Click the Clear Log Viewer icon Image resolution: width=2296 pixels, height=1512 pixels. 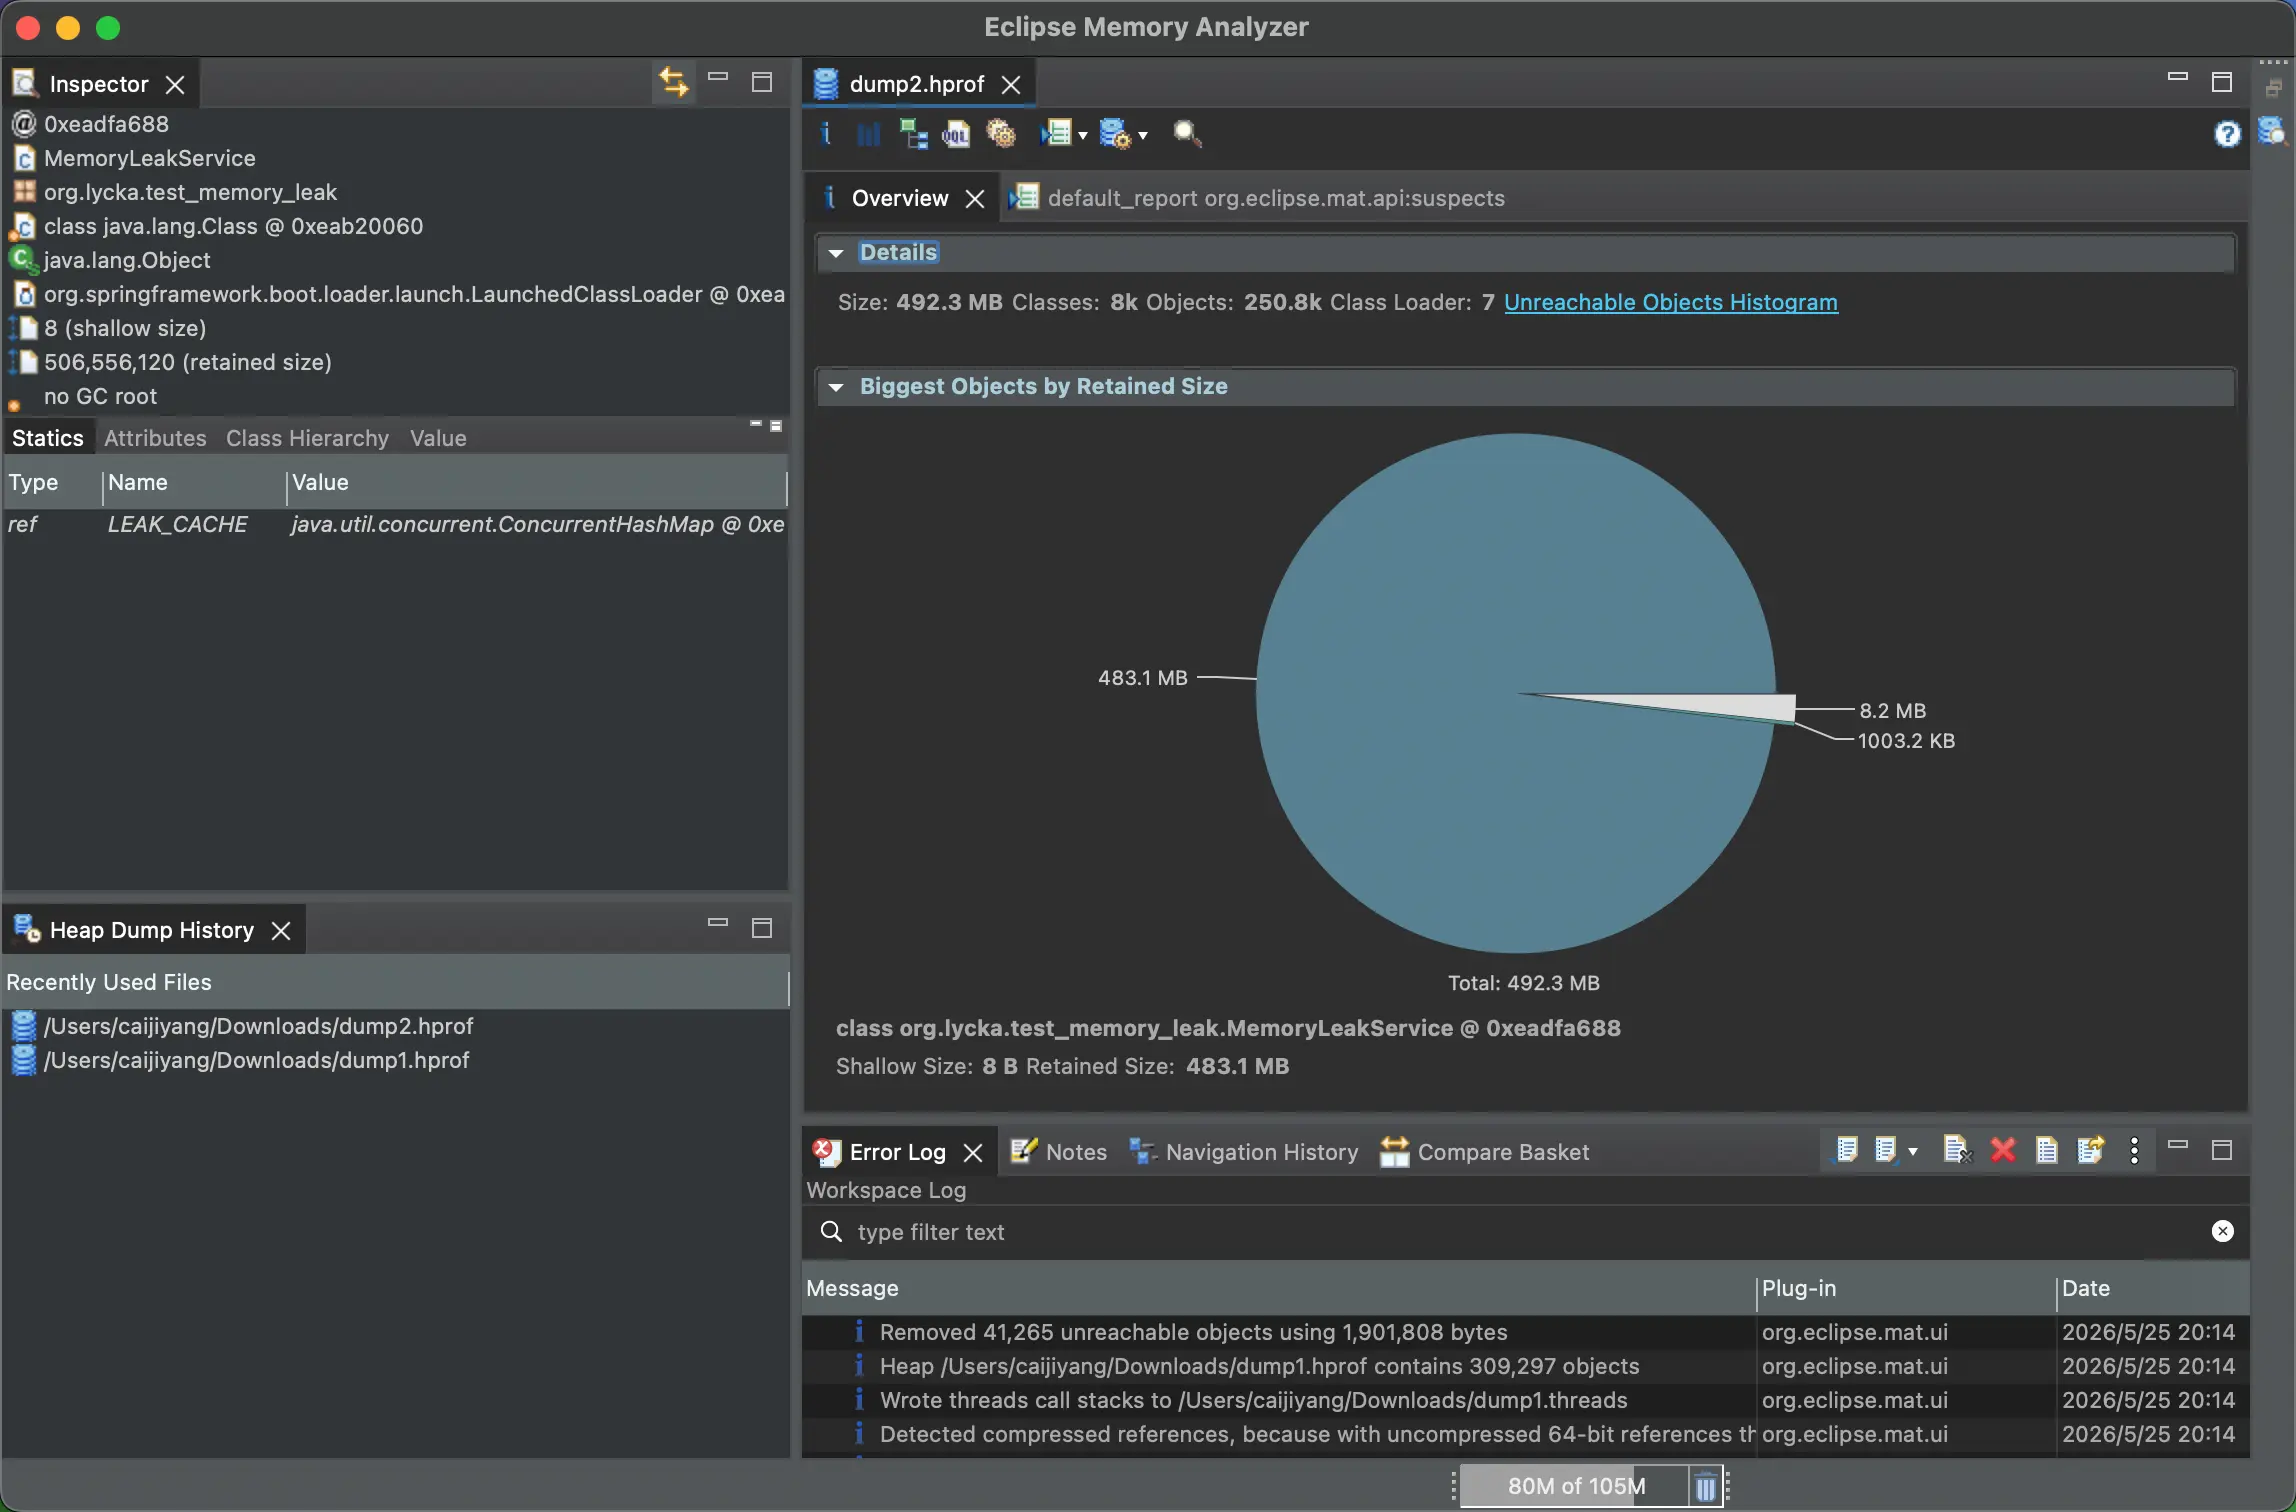point(1957,1151)
